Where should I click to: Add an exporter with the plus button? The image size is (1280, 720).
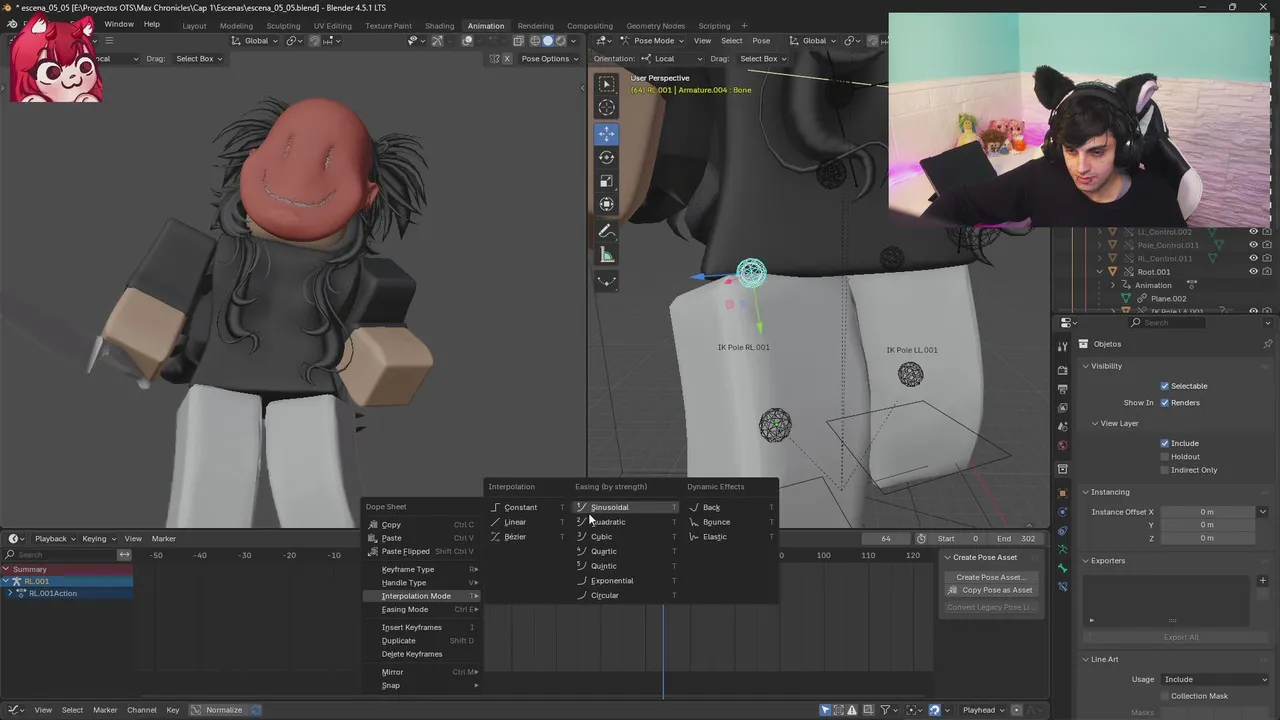click(1262, 580)
